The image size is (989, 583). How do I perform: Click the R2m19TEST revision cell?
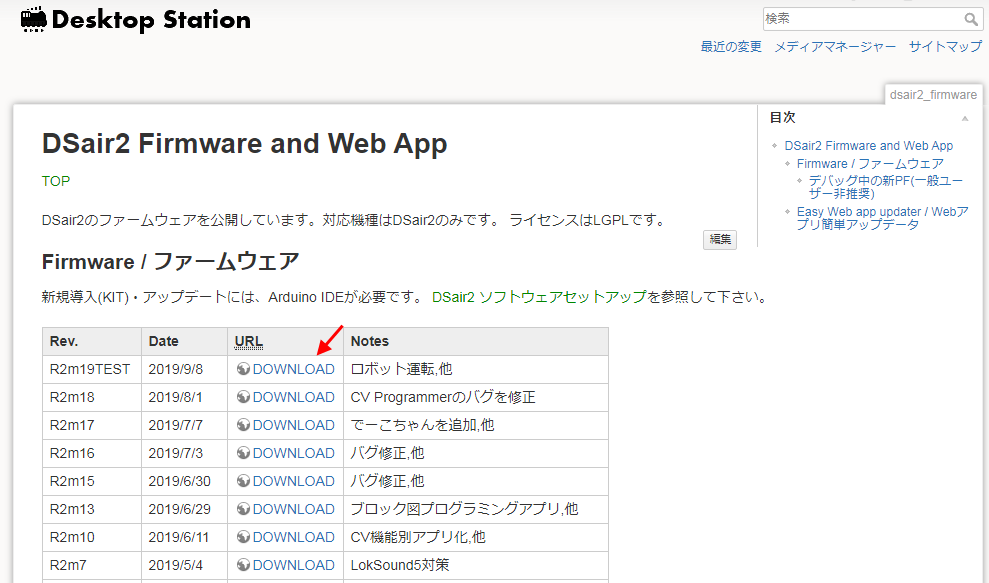(90, 369)
